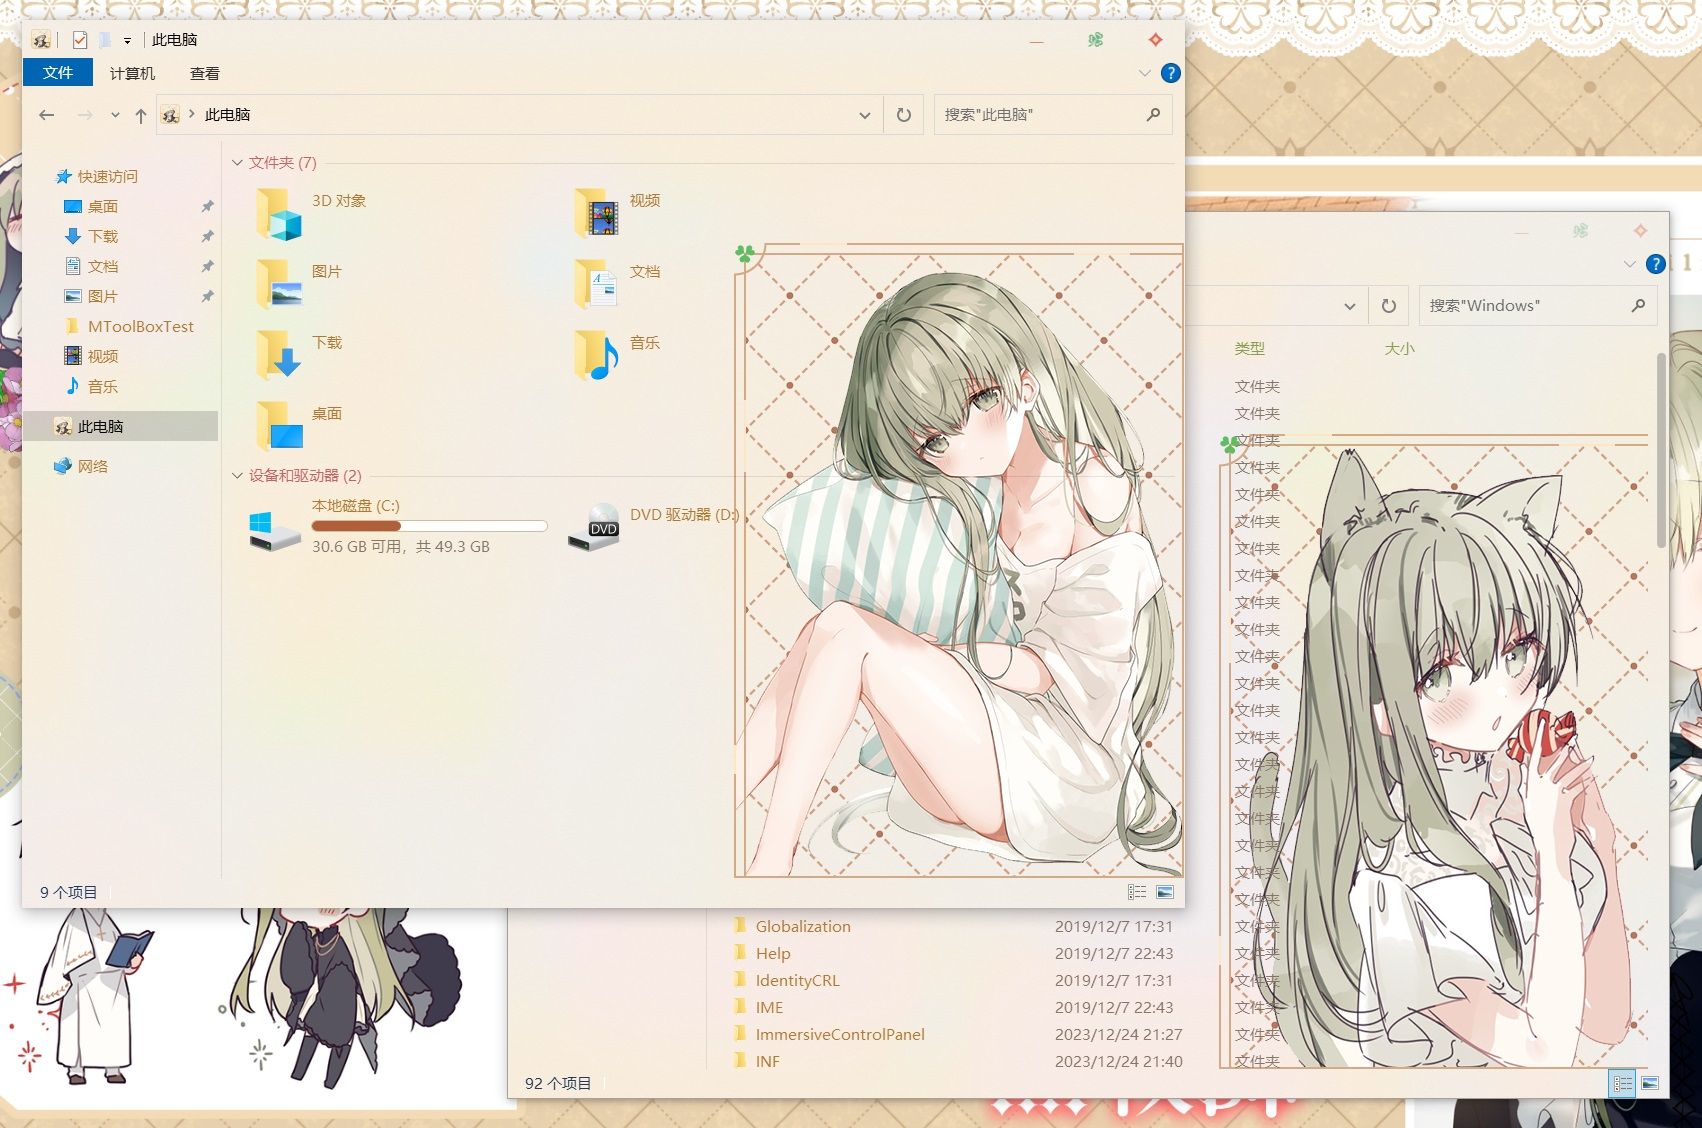Open the 下载 folder in main pane
This screenshot has width=1702, height=1128.
click(x=279, y=355)
